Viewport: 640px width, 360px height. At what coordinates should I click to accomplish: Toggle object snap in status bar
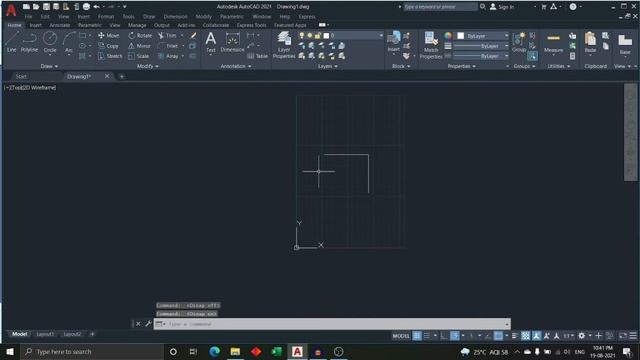(498, 336)
